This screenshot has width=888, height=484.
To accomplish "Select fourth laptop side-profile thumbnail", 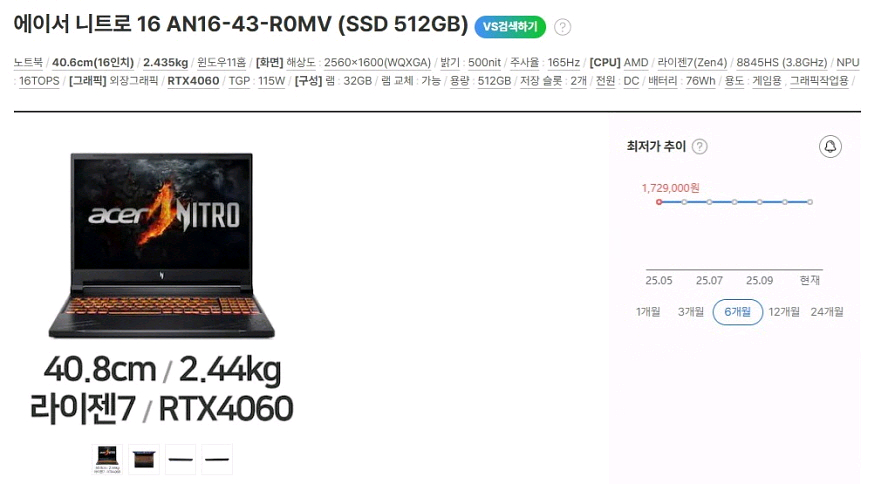I will tap(217, 459).
